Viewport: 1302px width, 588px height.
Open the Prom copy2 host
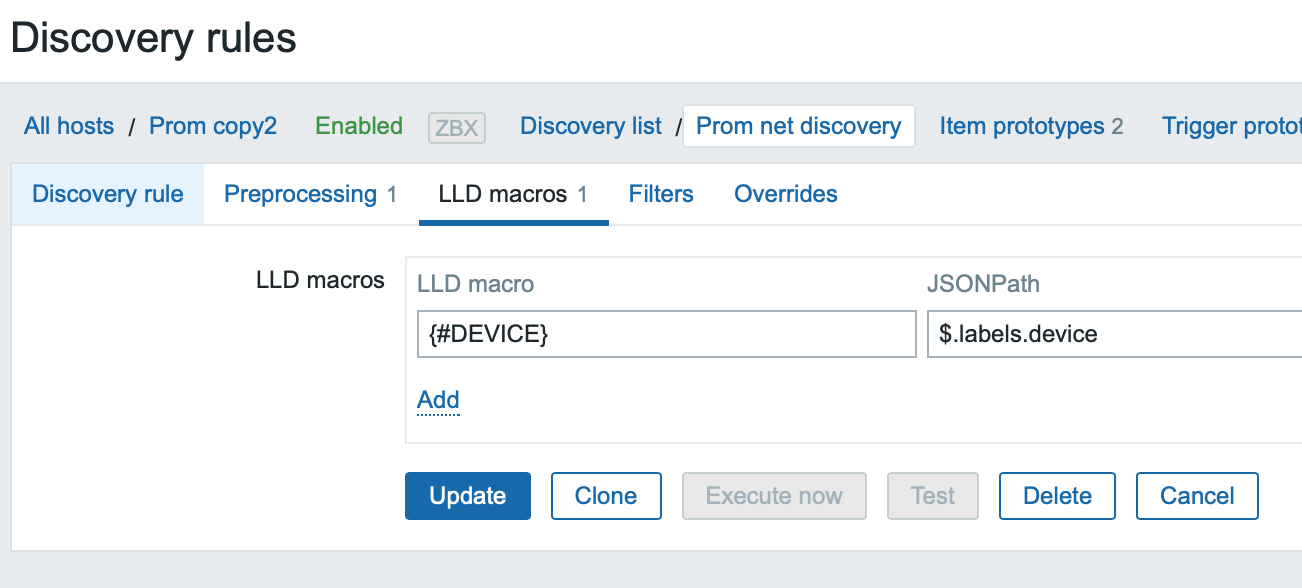[x=213, y=126]
